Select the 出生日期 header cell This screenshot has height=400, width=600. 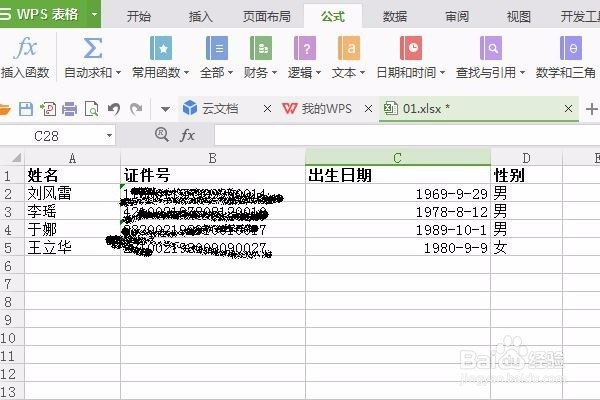tap(398, 175)
